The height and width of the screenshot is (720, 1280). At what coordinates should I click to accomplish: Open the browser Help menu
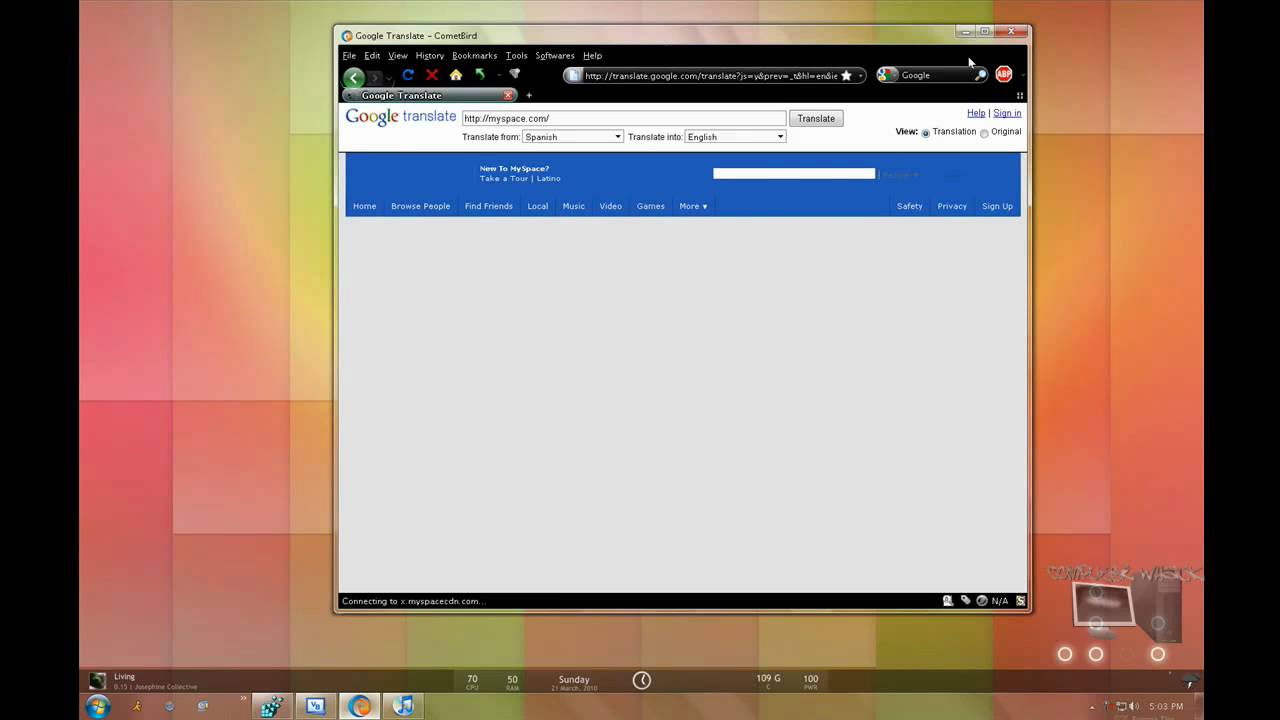coord(592,56)
